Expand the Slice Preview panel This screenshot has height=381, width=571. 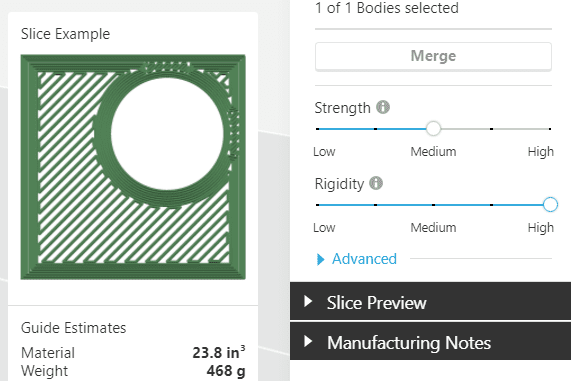(x=430, y=302)
